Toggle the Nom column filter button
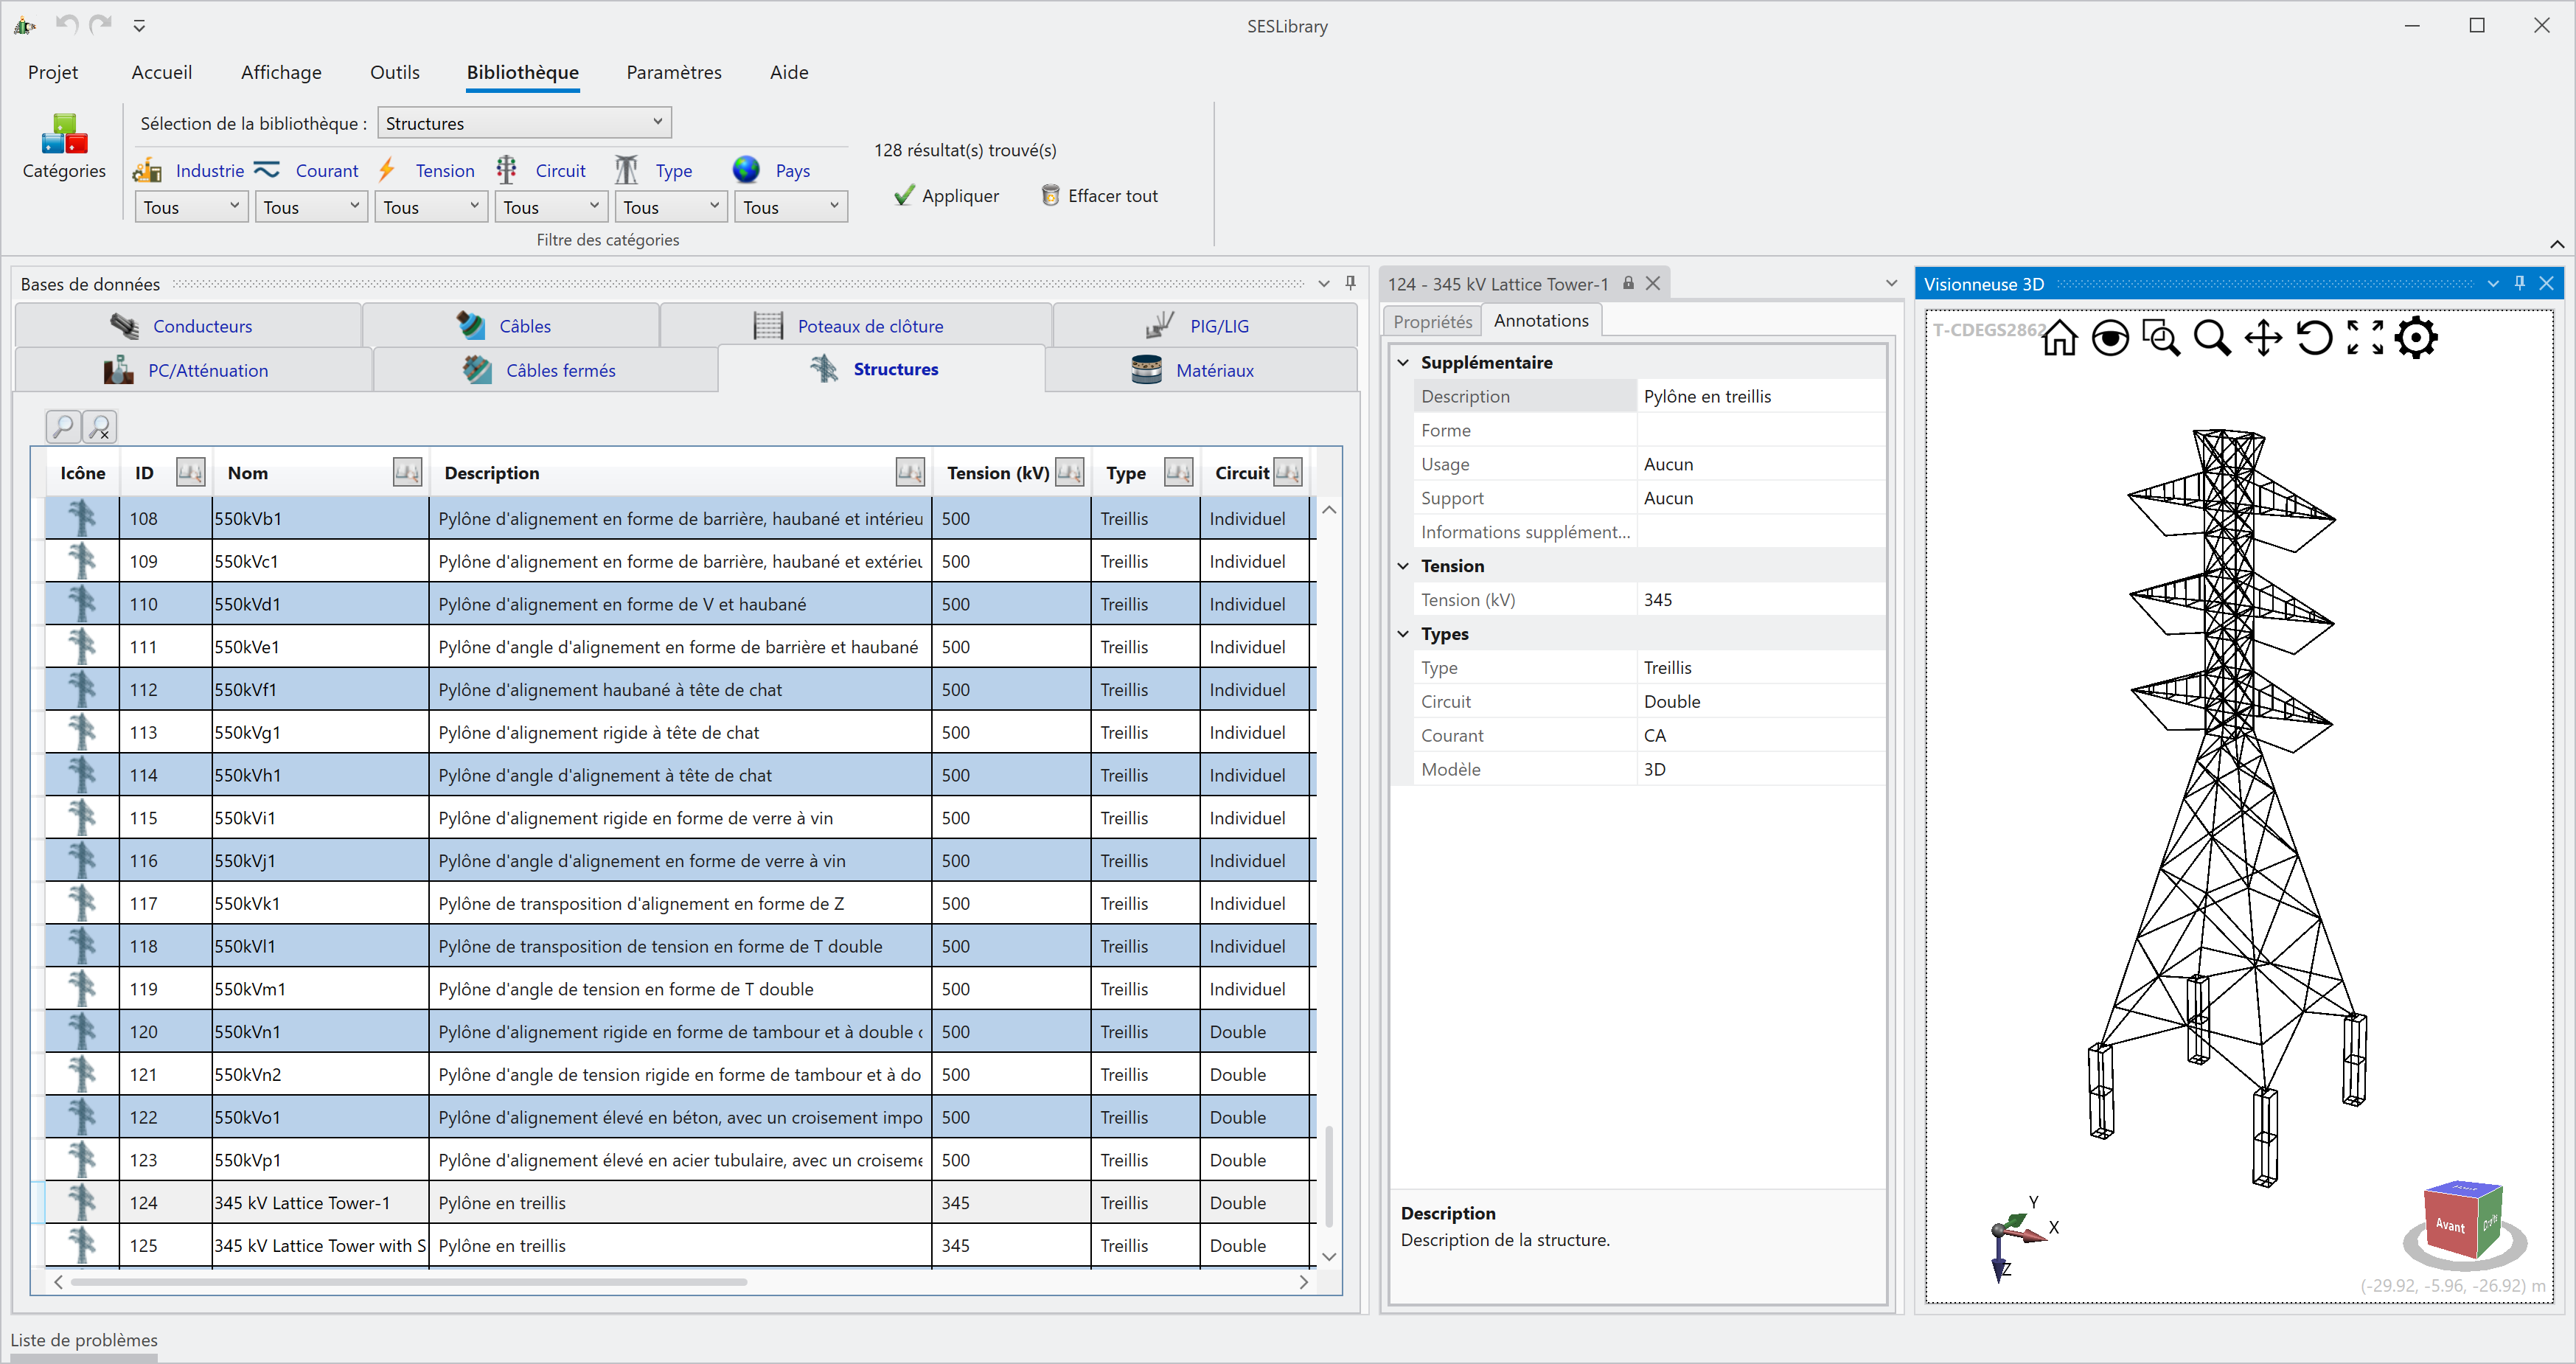This screenshot has width=2576, height=1364. [407, 472]
